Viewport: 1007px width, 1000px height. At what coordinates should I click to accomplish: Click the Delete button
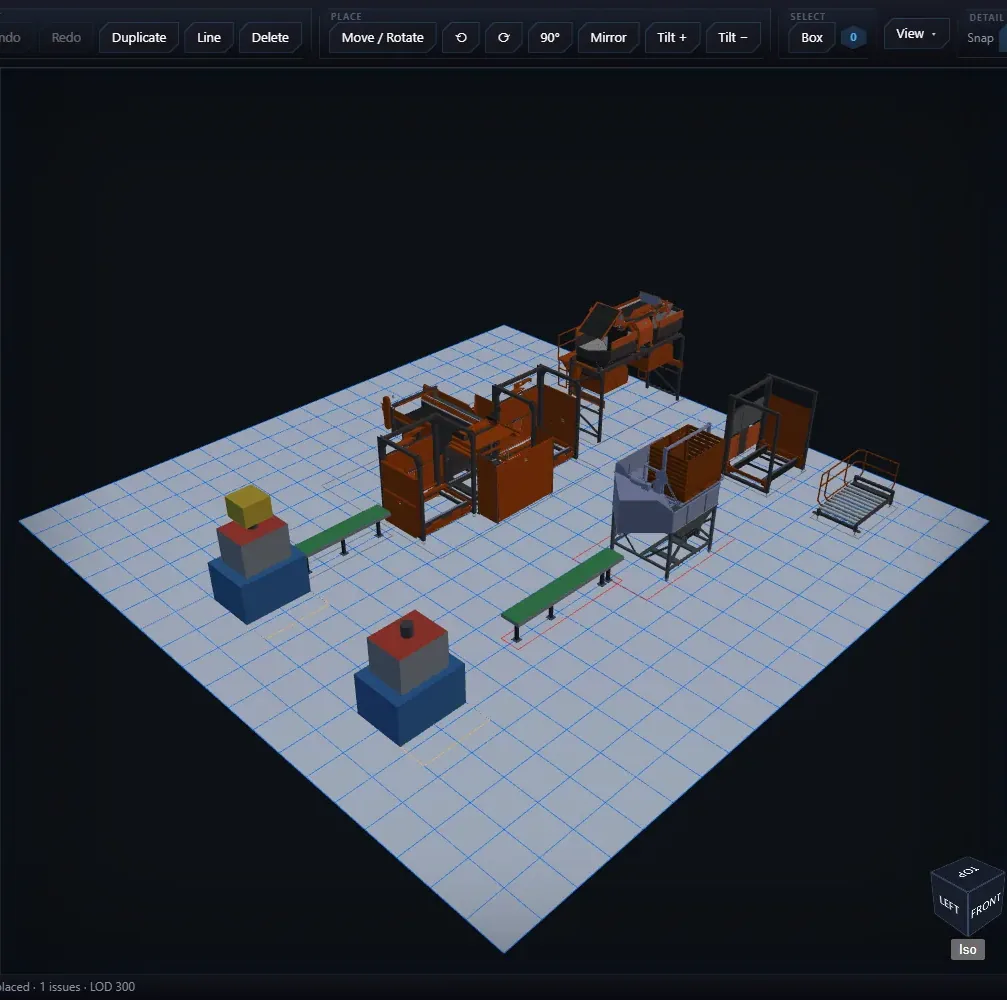point(270,37)
